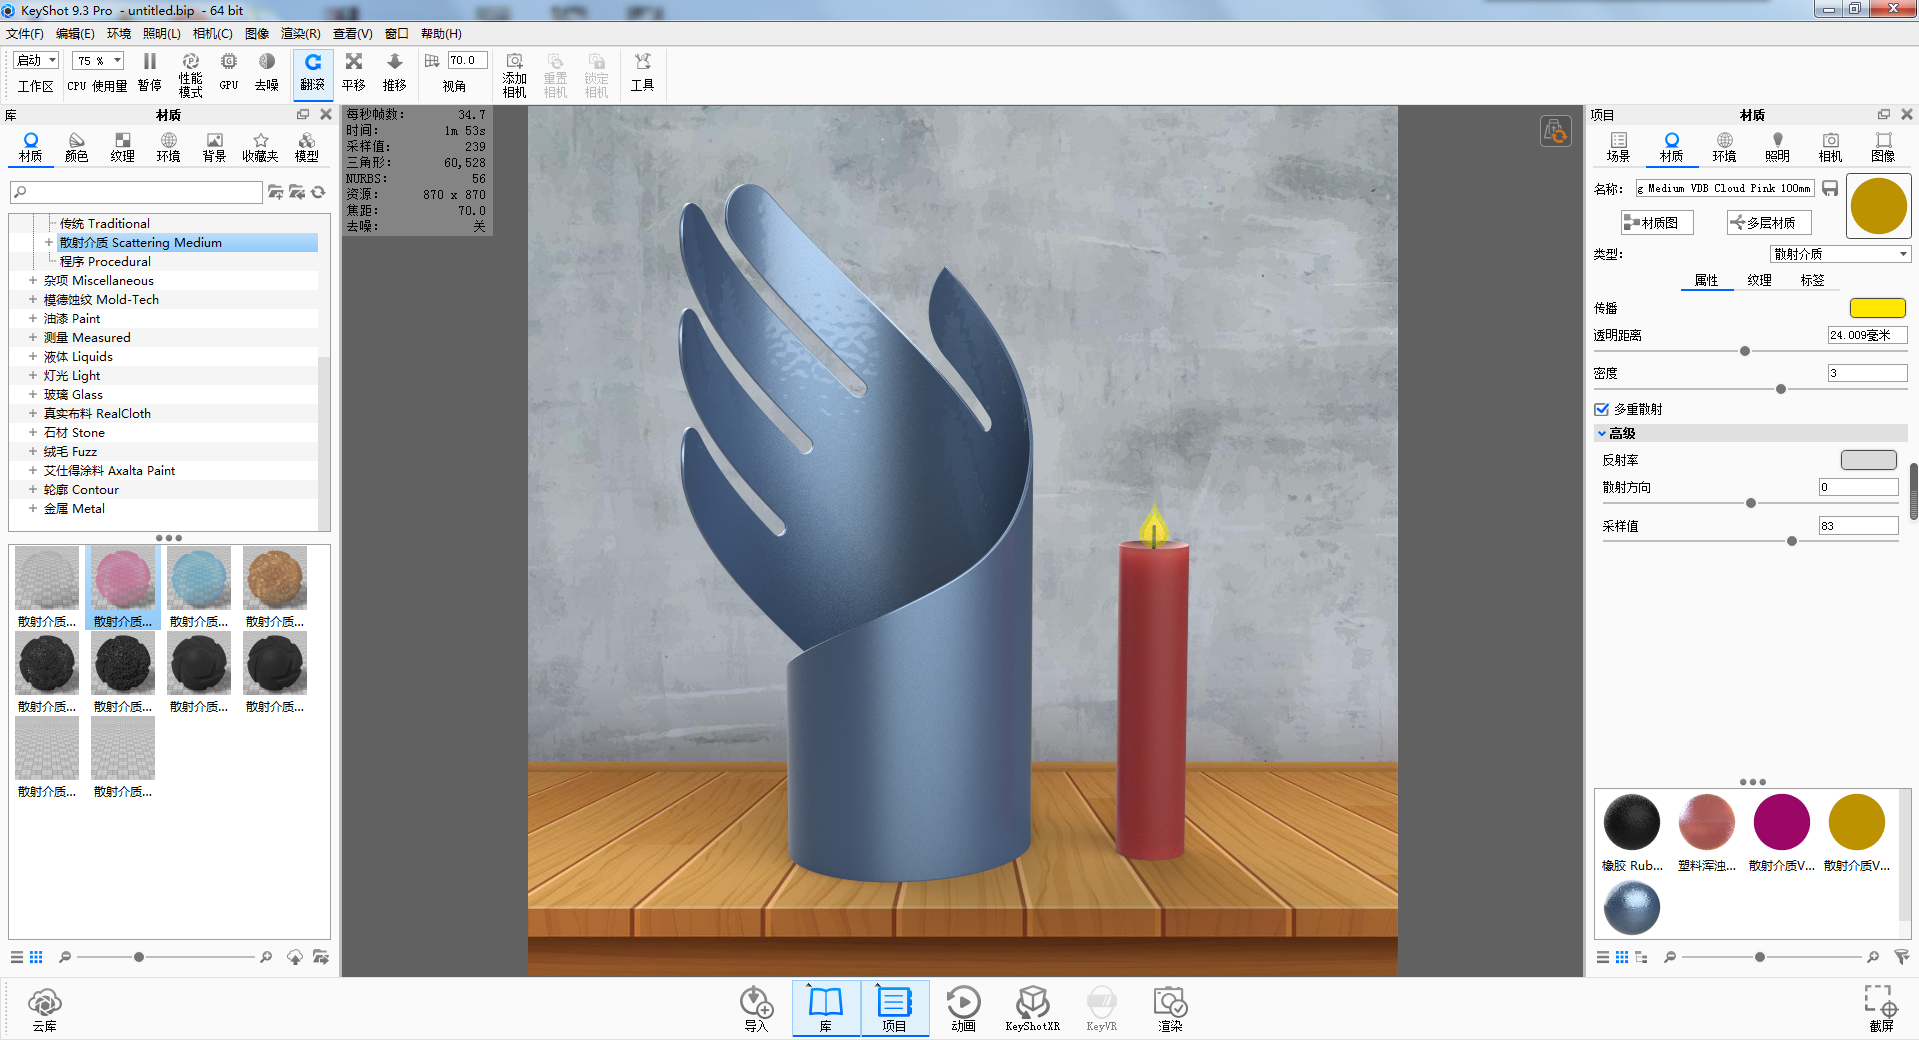Open the Image (图像) project tab
1919x1040 pixels.
[1883, 147]
